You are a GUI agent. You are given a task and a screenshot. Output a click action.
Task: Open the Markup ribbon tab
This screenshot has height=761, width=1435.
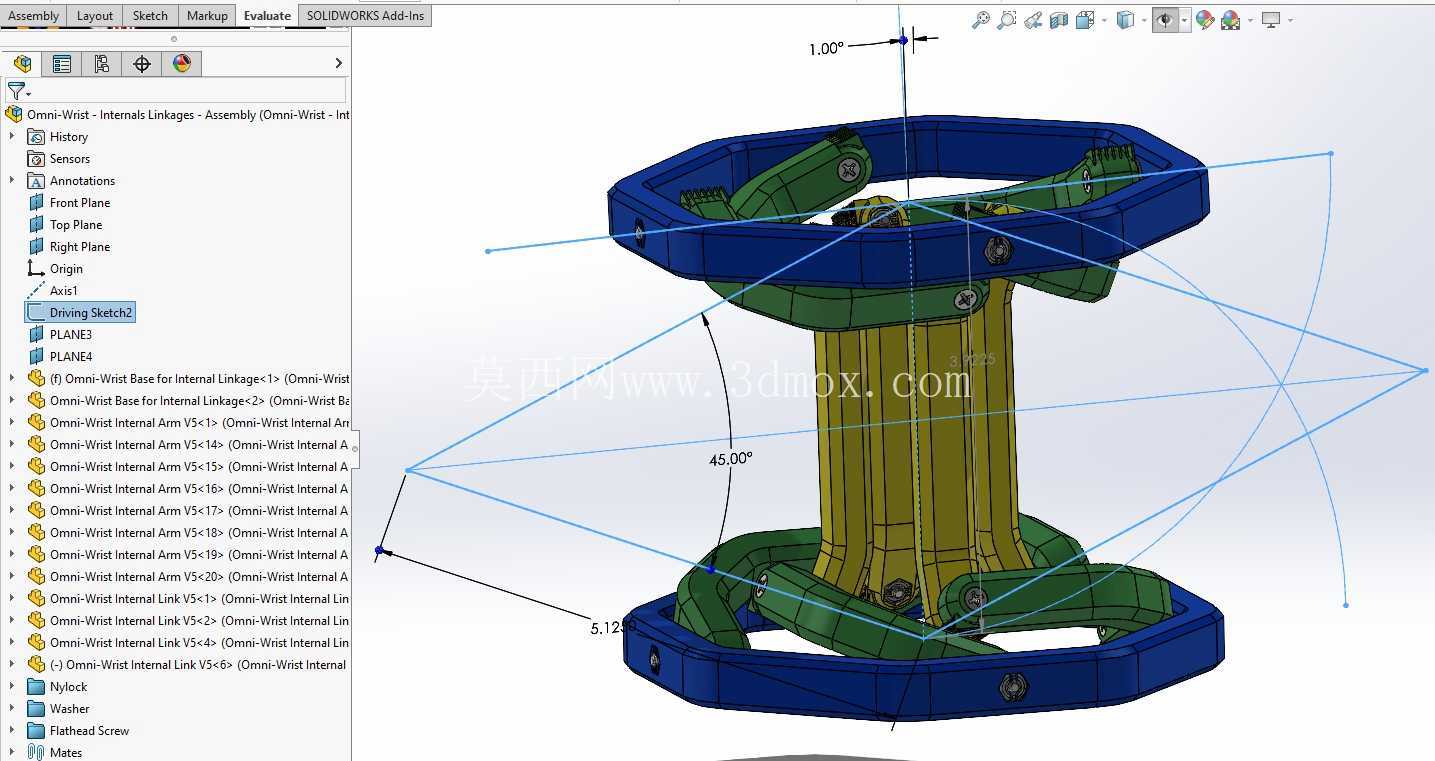click(207, 15)
